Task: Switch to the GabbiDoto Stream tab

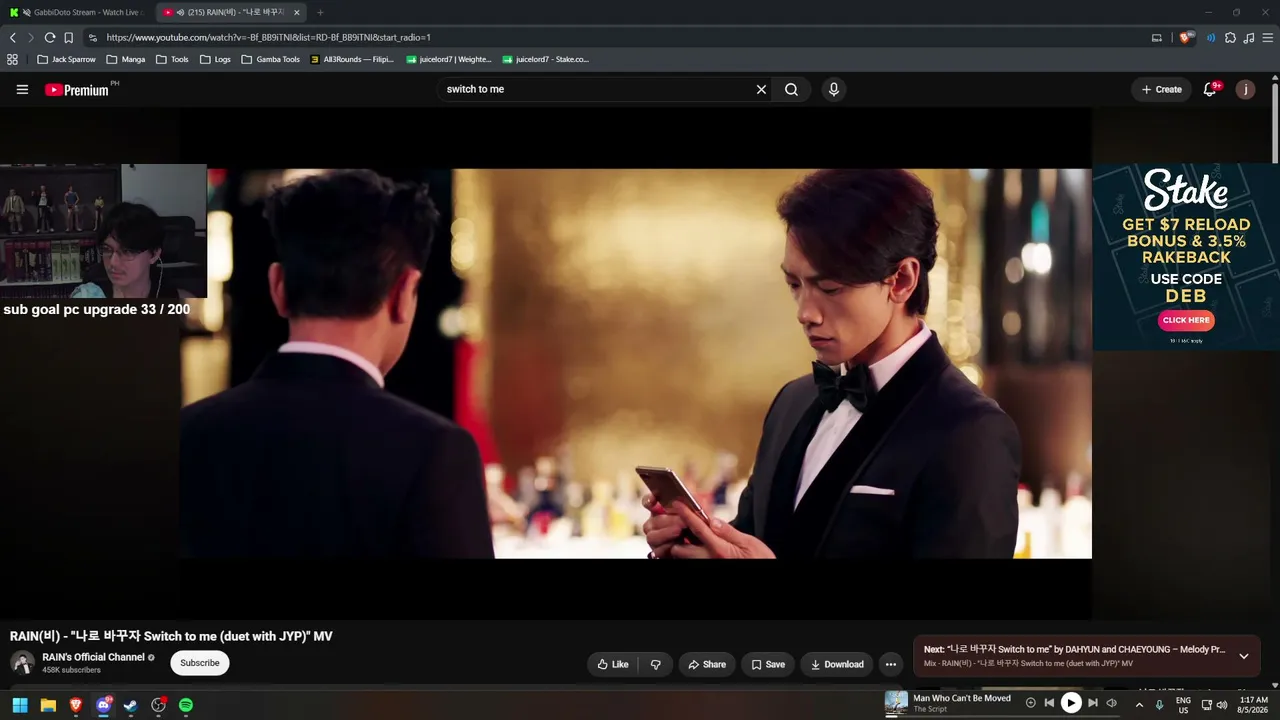Action: (76, 12)
